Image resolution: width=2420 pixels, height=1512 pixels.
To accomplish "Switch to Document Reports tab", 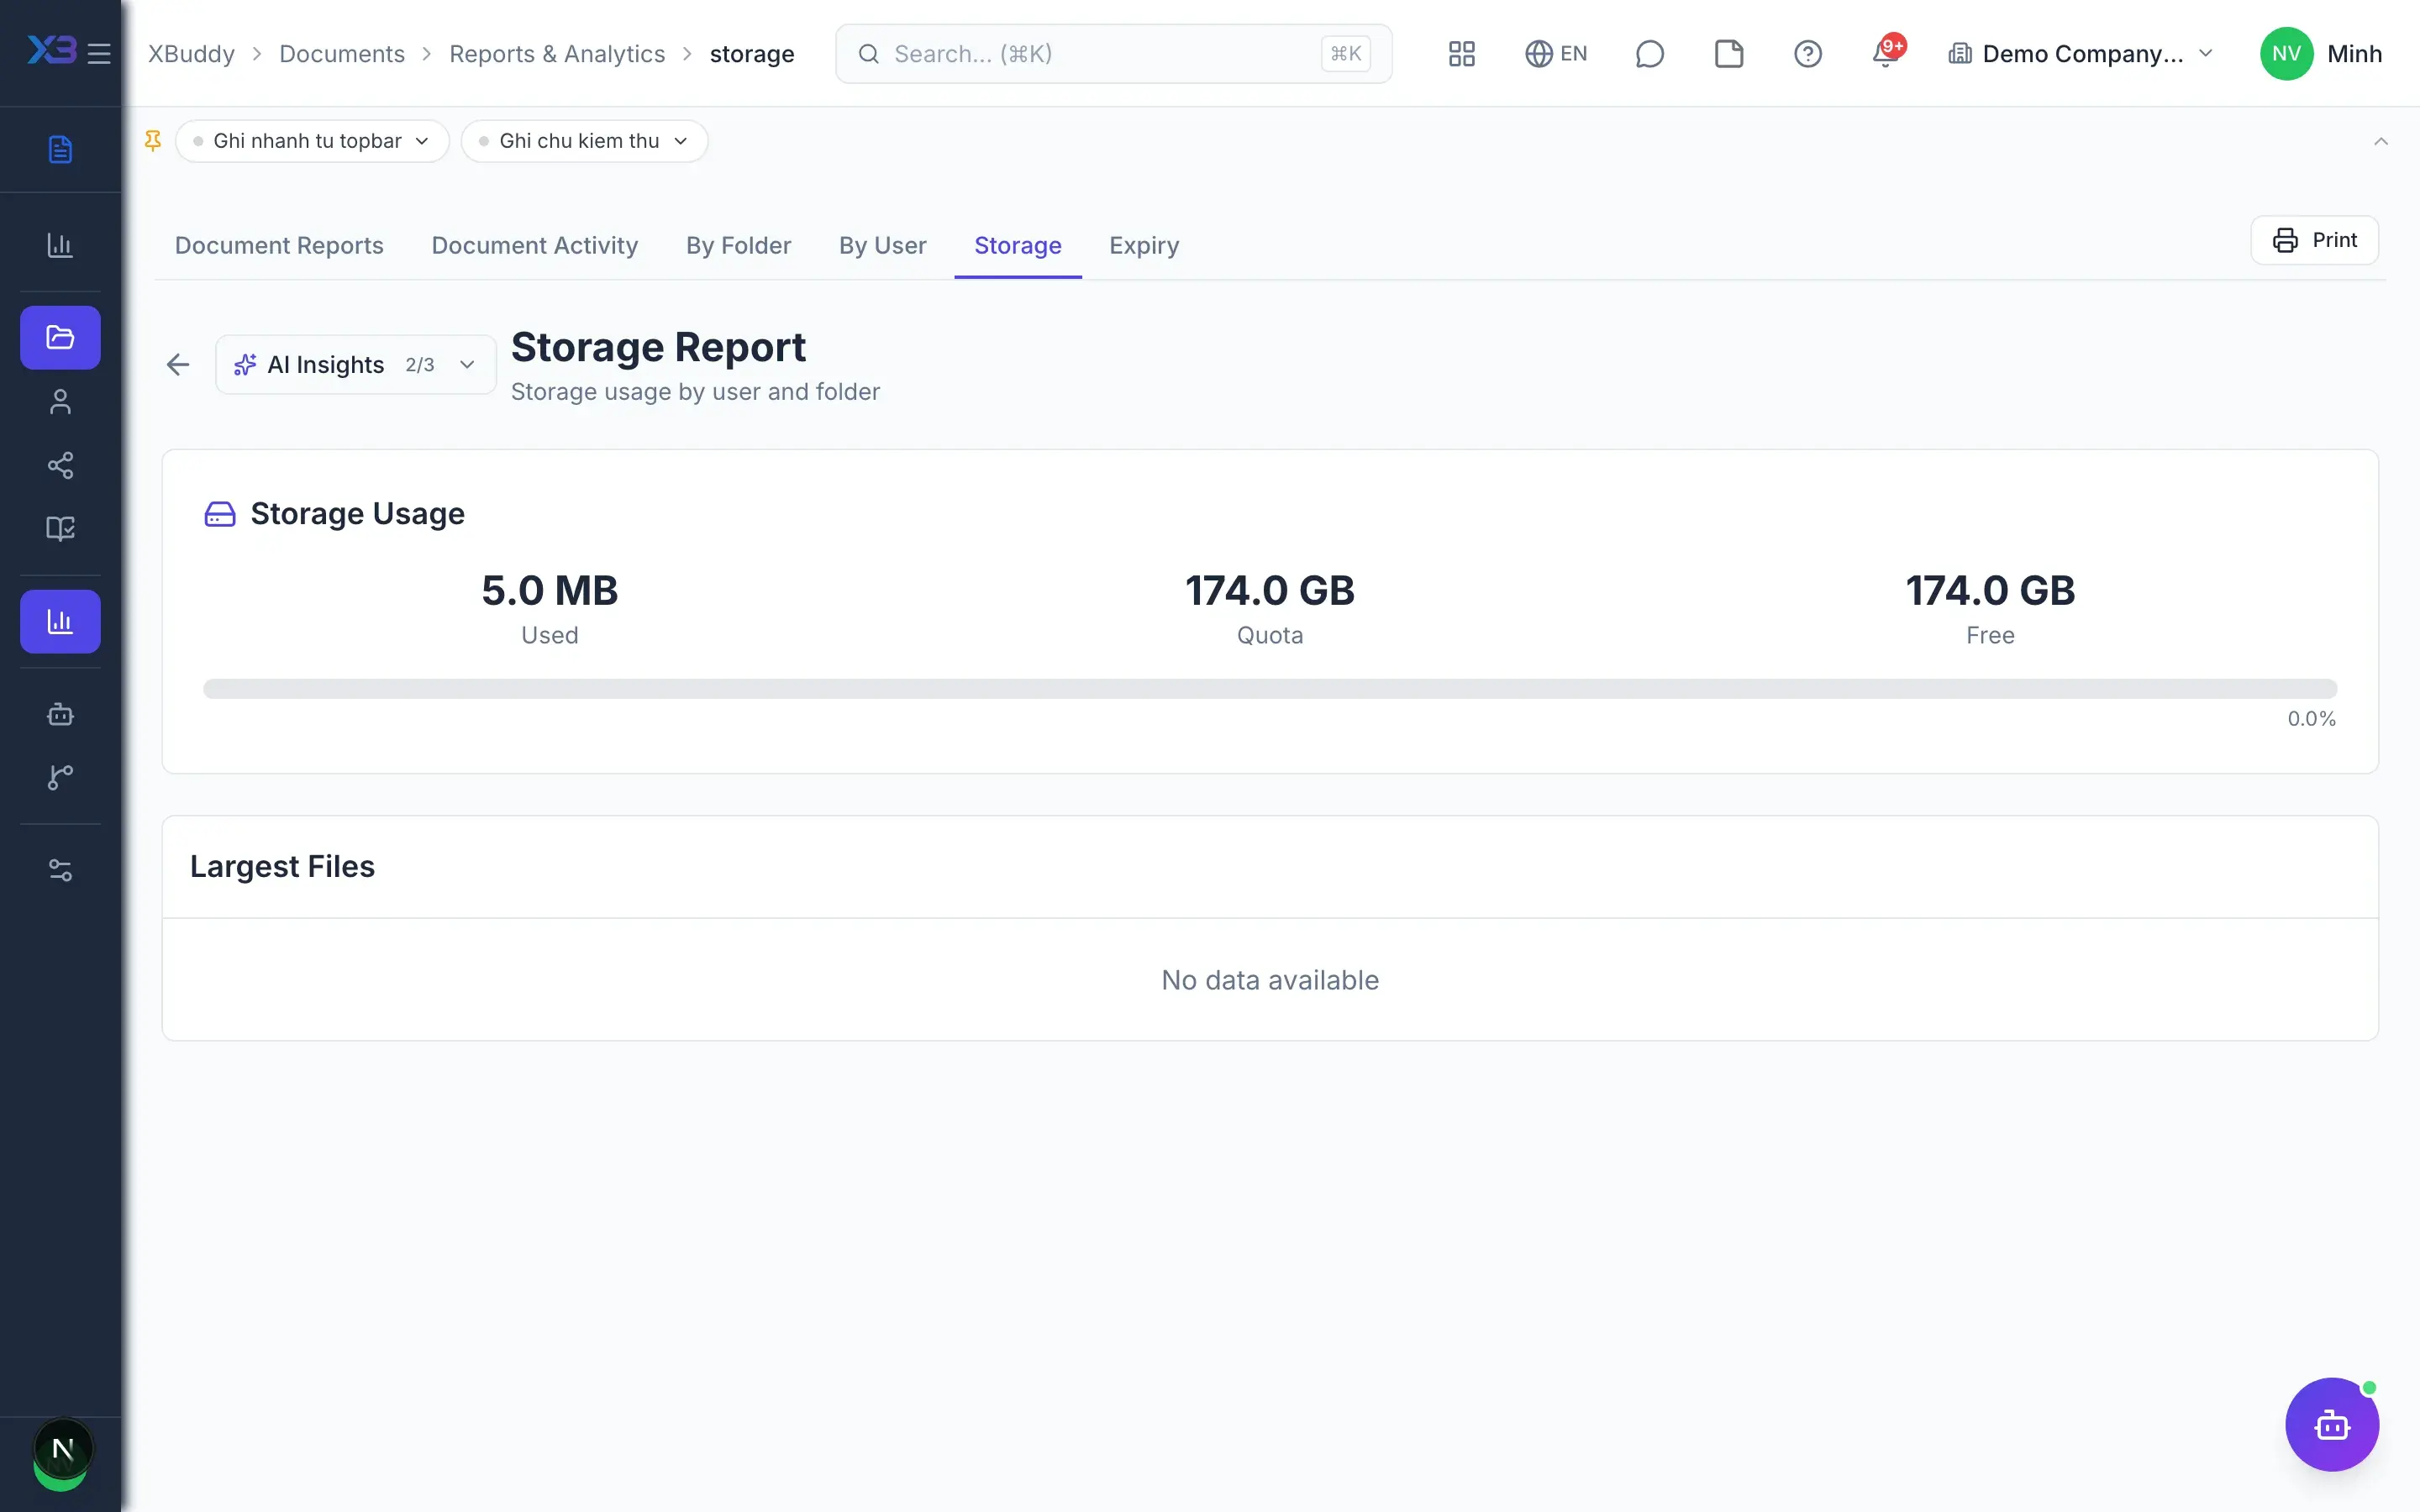I will [279, 245].
